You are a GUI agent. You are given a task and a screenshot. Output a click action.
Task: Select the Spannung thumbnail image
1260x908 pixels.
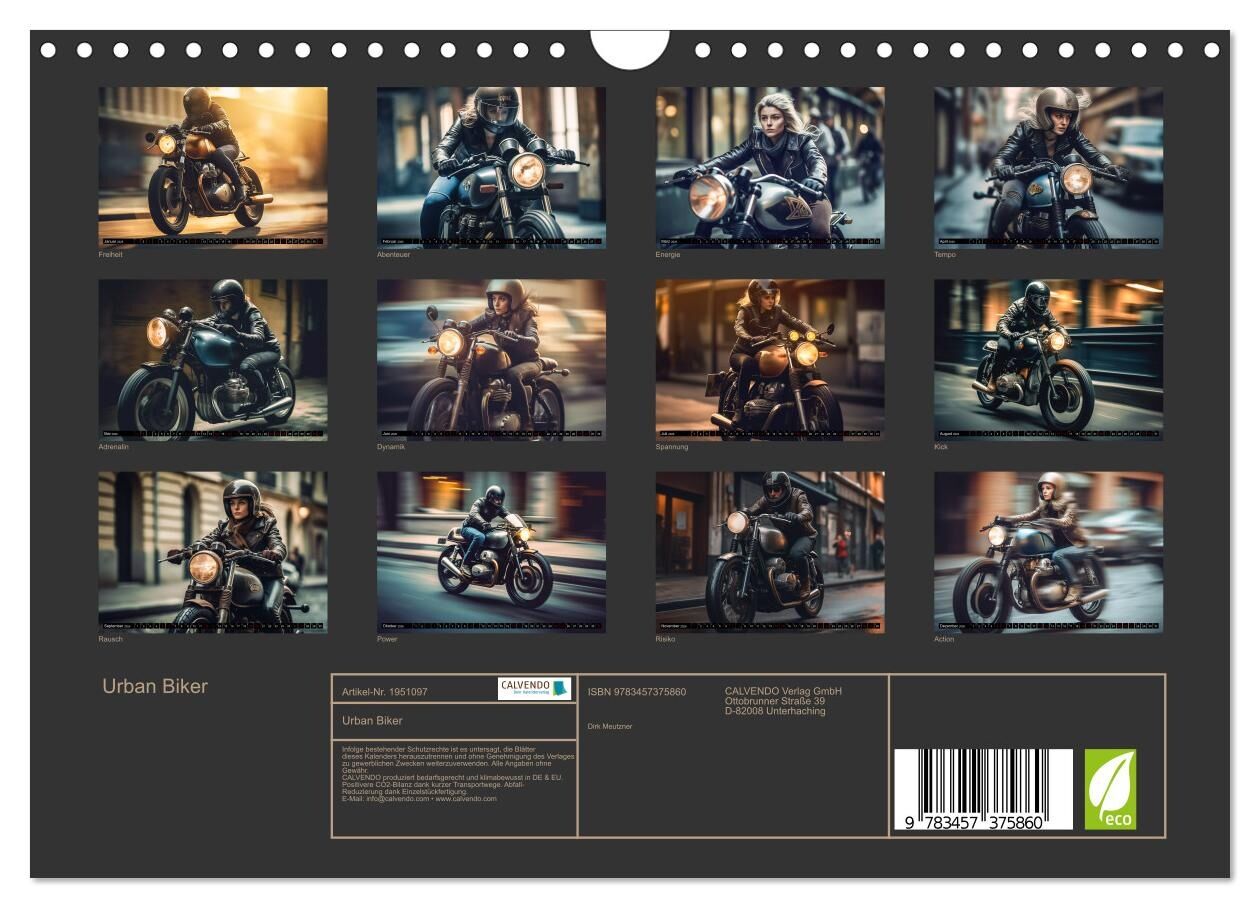770,359
